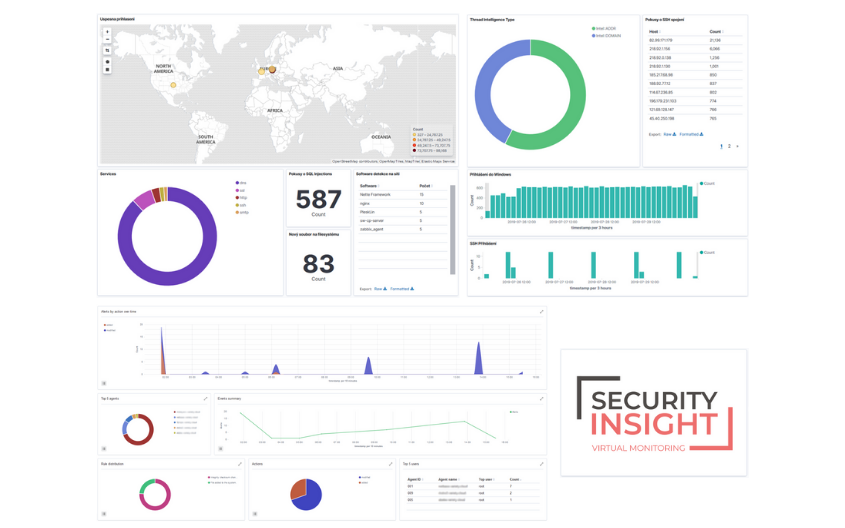The height and width of the screenshot is (528, 845).
Task: Download Raw export in SSH attempts table
Action: coord(669,134)
